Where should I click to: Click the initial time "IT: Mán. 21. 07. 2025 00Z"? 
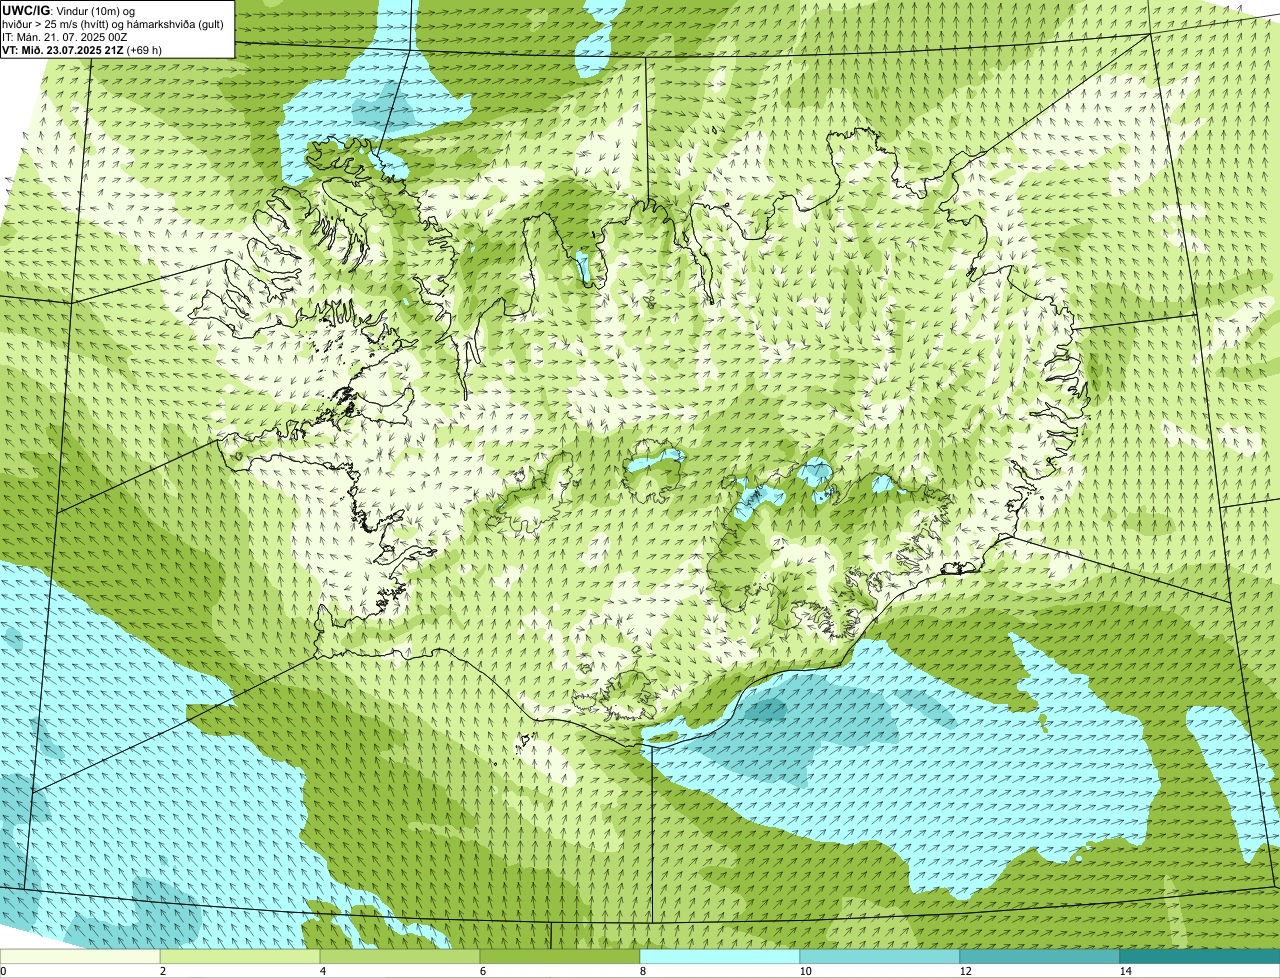[65, 37]
